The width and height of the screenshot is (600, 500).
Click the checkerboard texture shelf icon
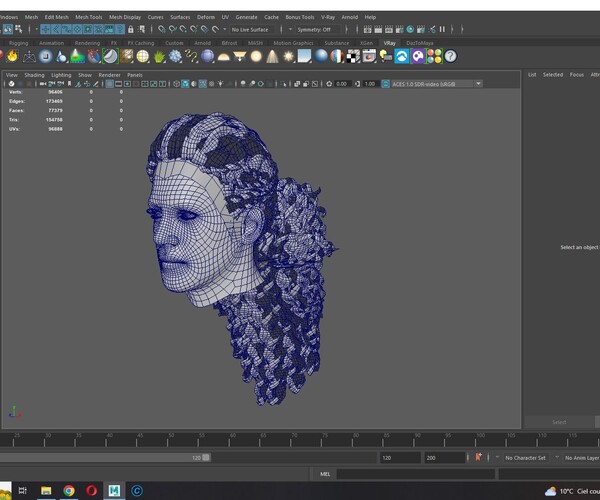353,57
